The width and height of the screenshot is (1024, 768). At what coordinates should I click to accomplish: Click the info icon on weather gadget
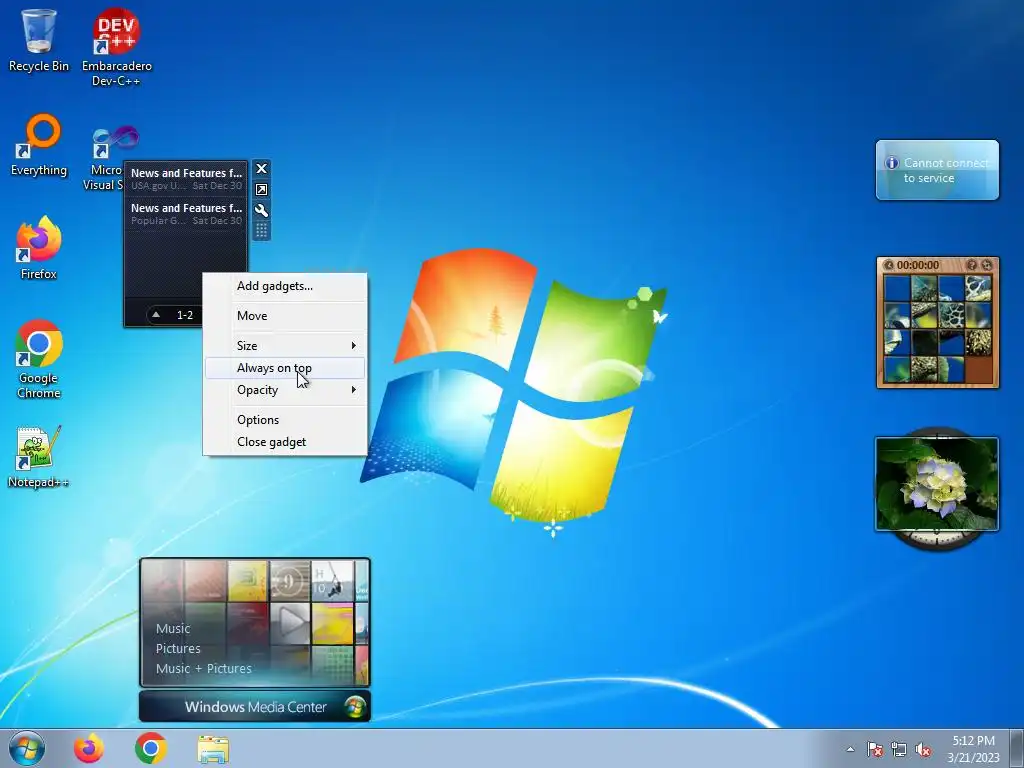coord(891,163)
